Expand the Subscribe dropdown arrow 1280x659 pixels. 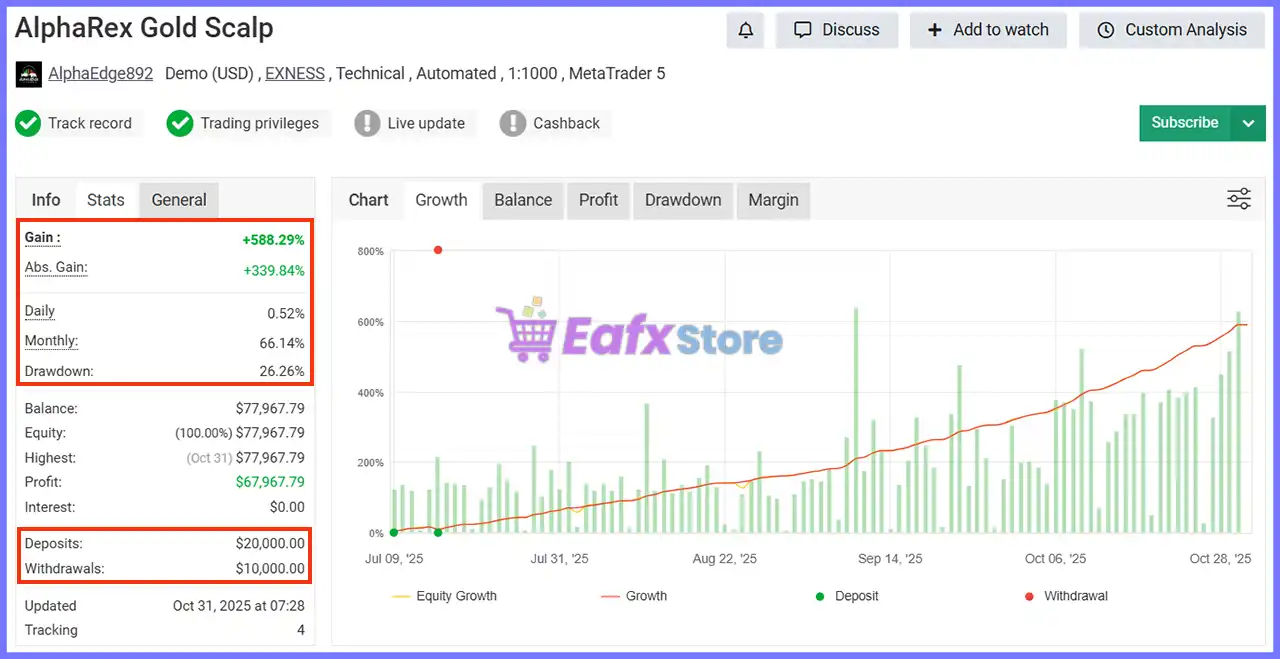point(1248,123)
